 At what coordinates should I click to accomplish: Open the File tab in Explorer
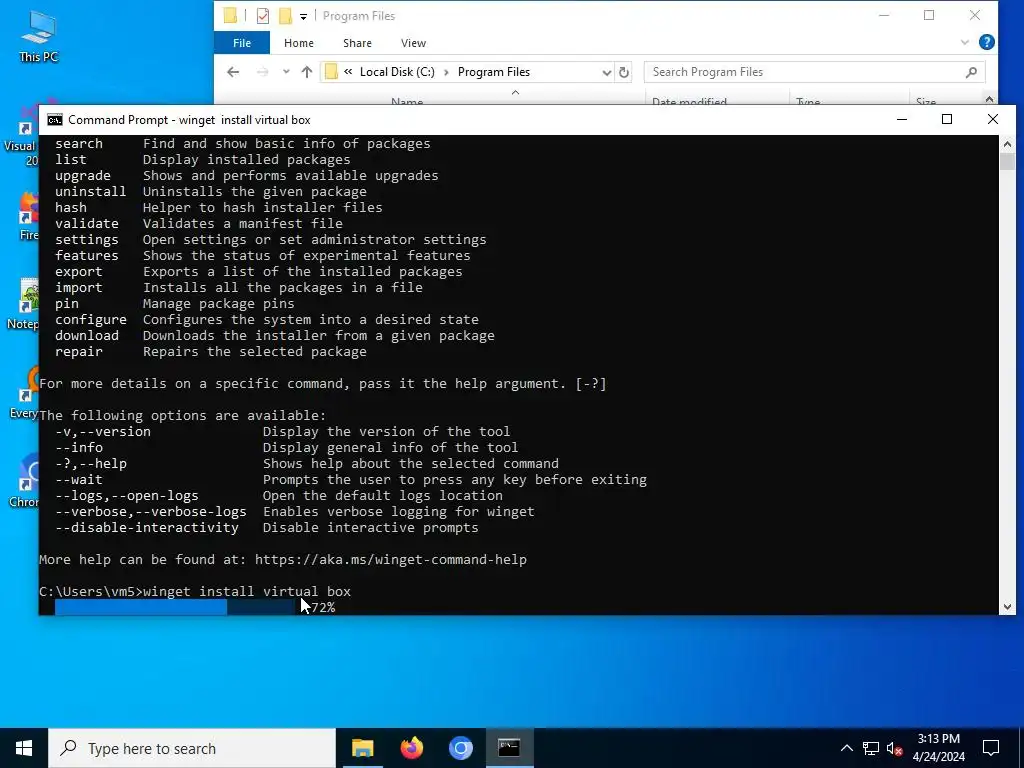pos(242,43)
